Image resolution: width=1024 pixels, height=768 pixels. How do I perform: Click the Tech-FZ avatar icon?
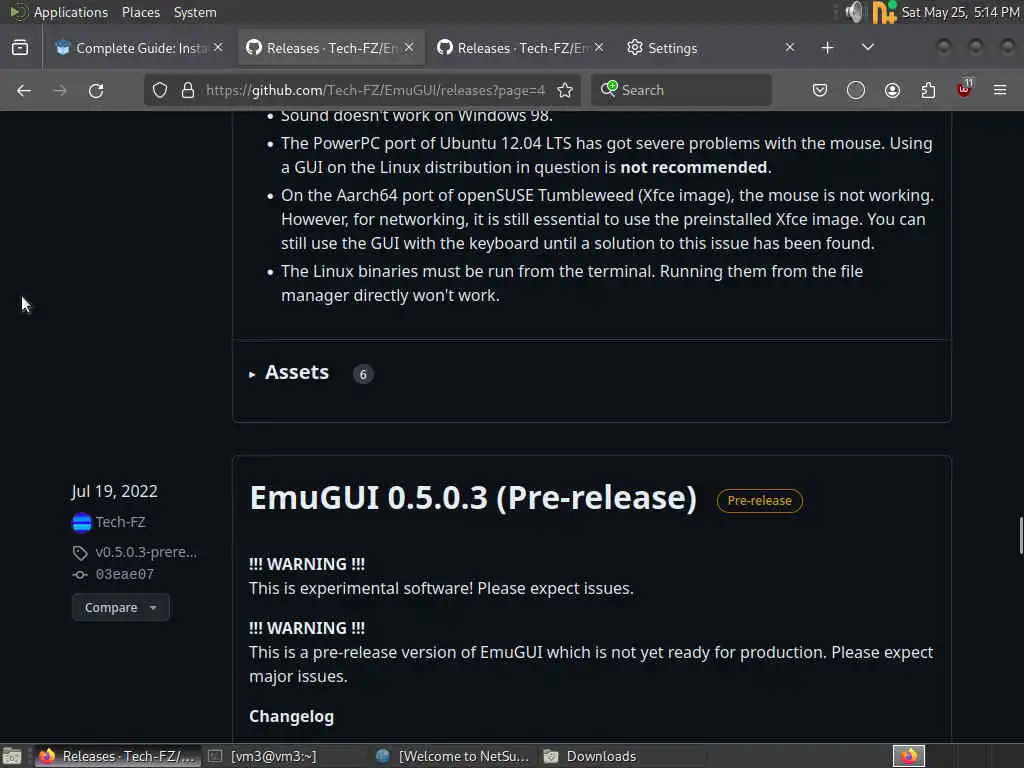[x=82, y=522]
